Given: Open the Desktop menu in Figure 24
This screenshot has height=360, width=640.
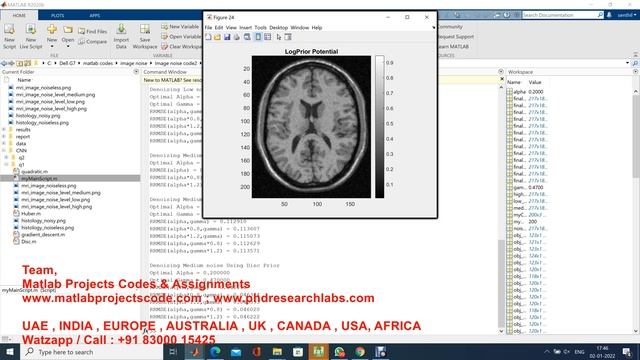Looking at the screenshot, I should click(x=278, y=27).
